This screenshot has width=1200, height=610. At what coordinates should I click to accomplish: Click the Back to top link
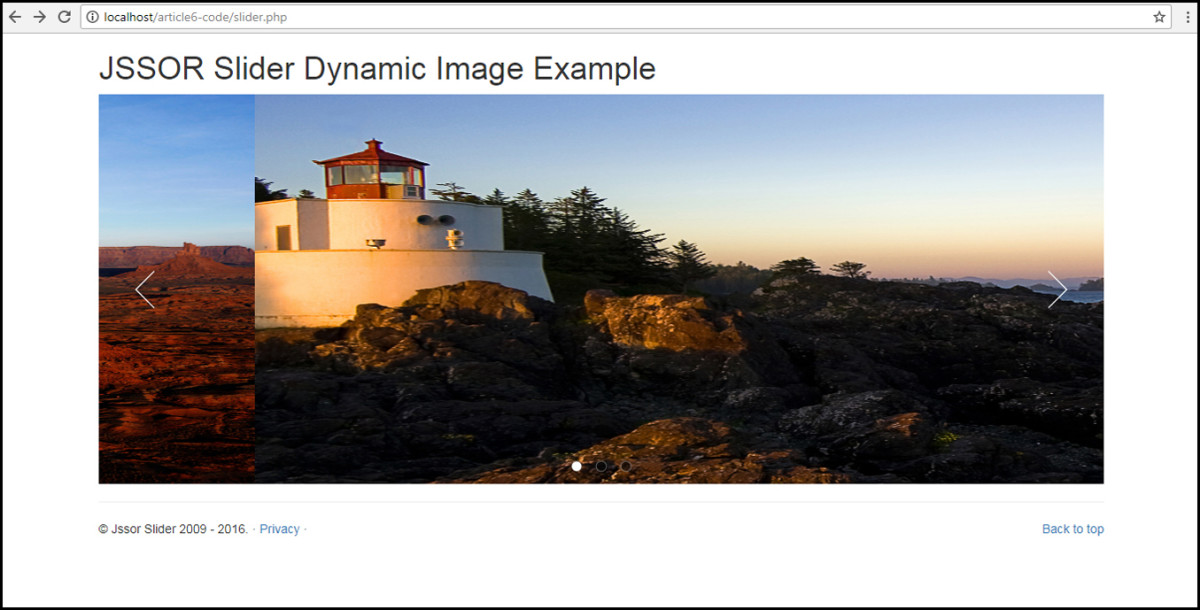coord(1072,528)
